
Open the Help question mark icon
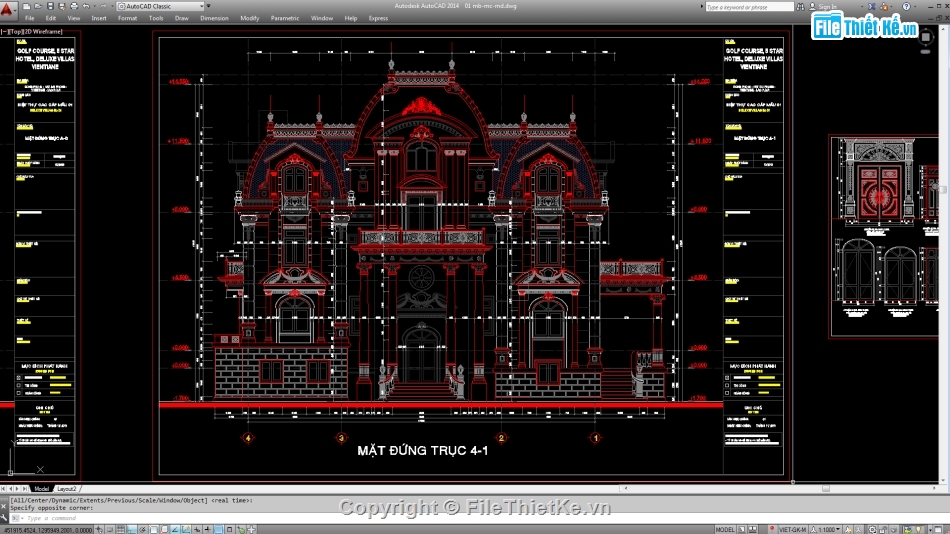(x=906, y=7)
